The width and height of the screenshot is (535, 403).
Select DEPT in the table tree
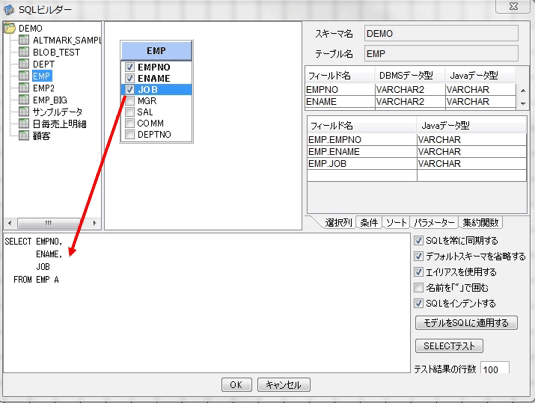(43, 64)
